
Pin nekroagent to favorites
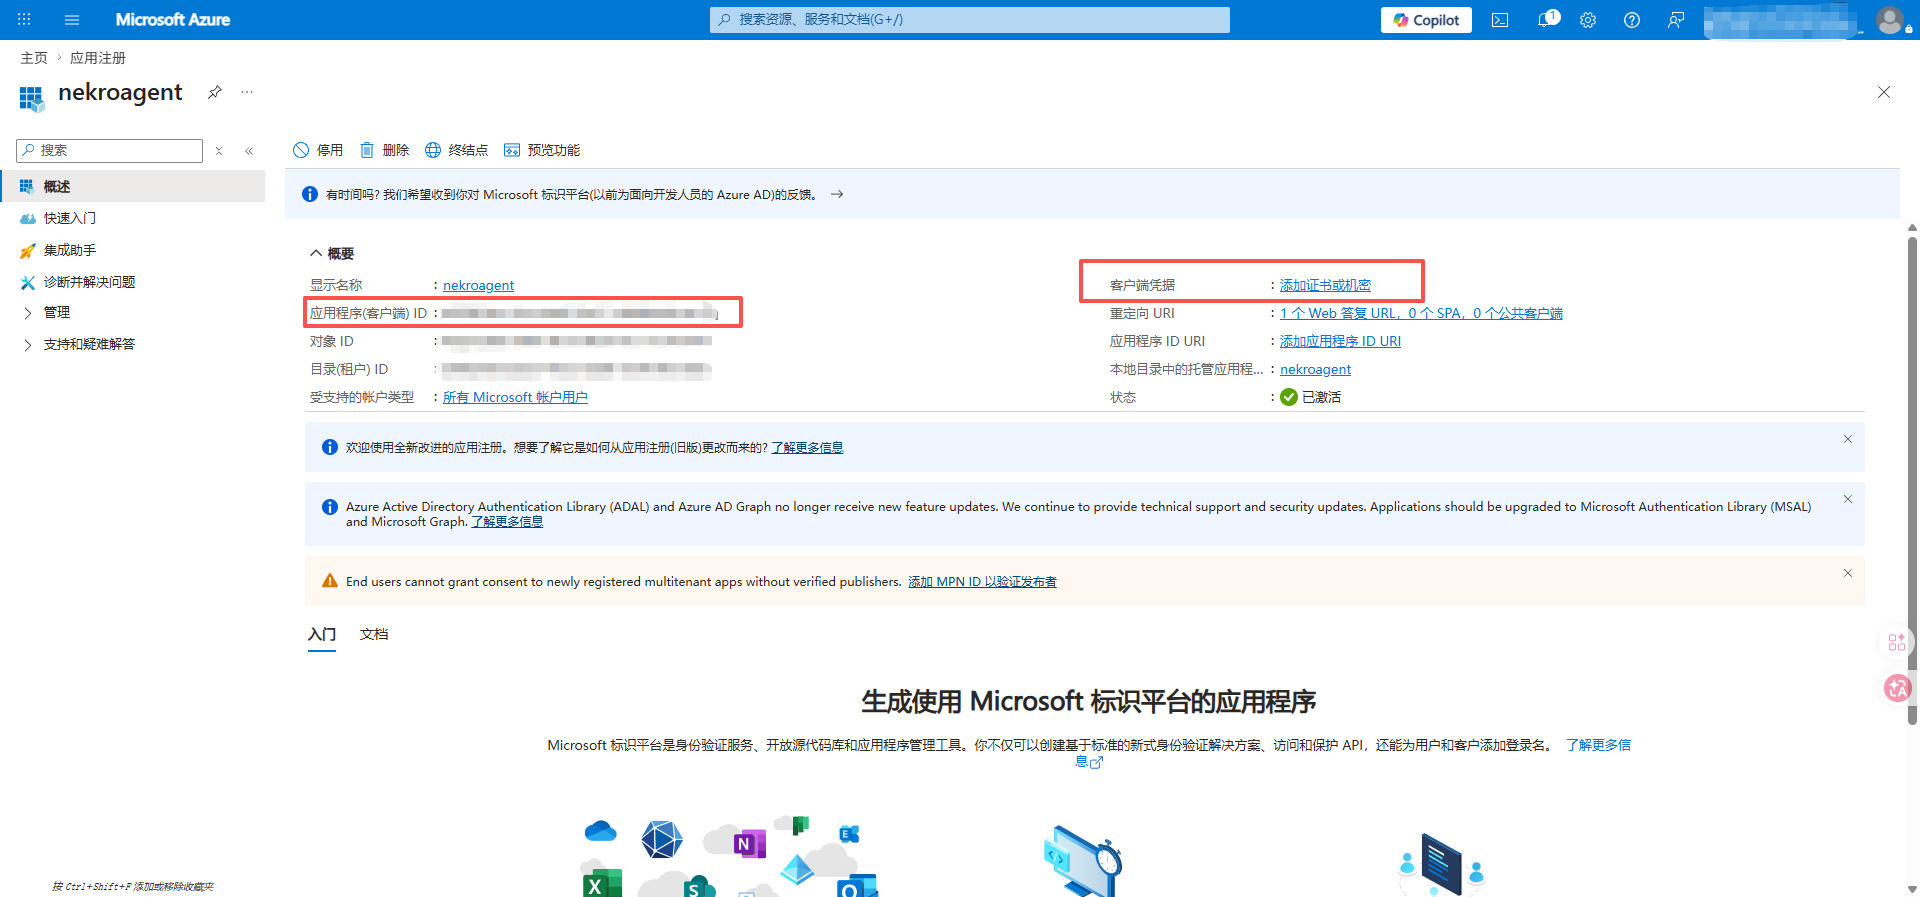pyautogui.click(x=215, y=92)
